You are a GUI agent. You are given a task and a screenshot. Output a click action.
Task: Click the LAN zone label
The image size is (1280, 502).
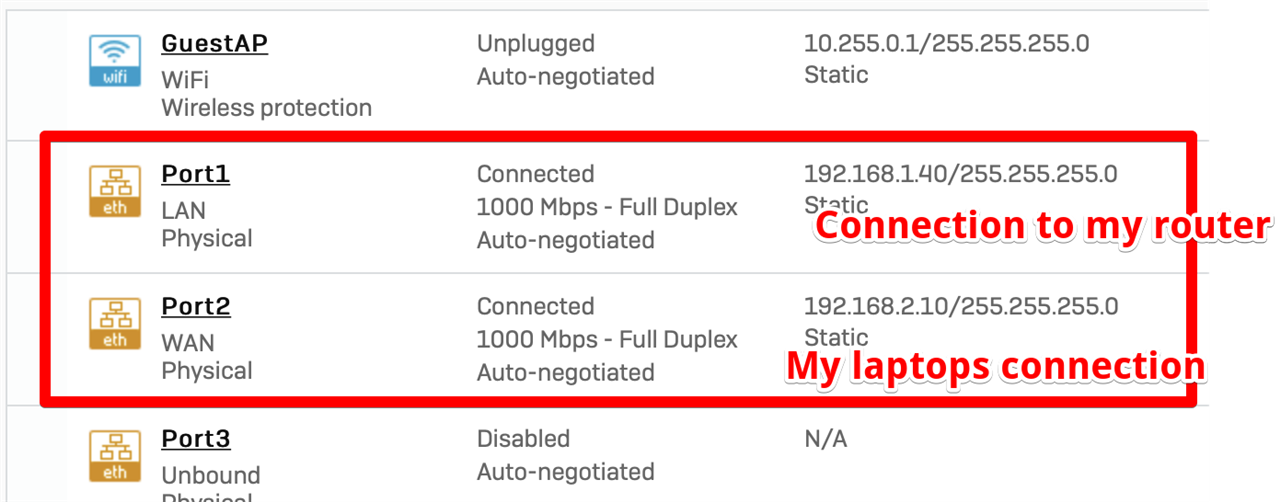click(184, 211)
